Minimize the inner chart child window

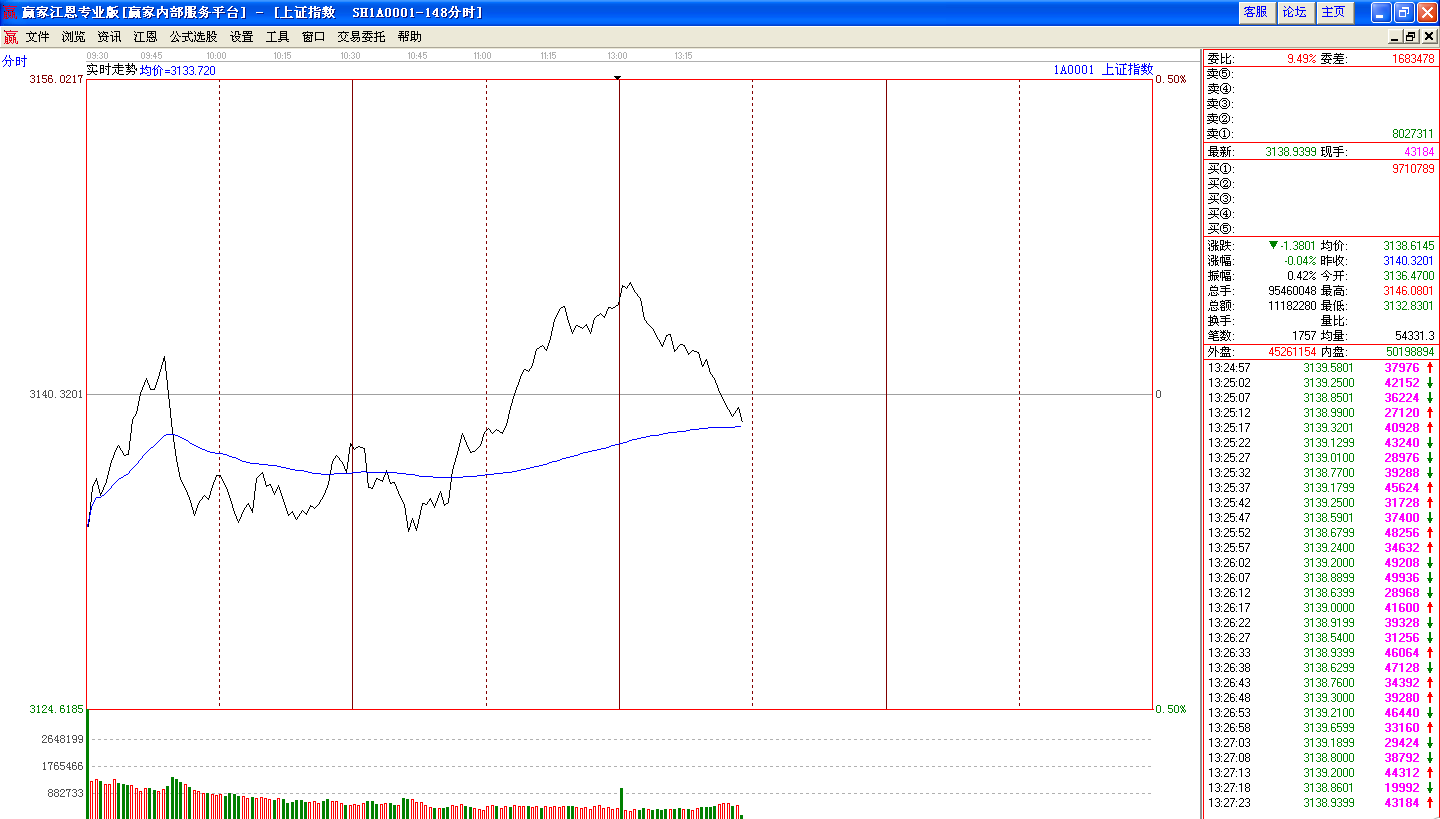click(x=1395, y=36)
